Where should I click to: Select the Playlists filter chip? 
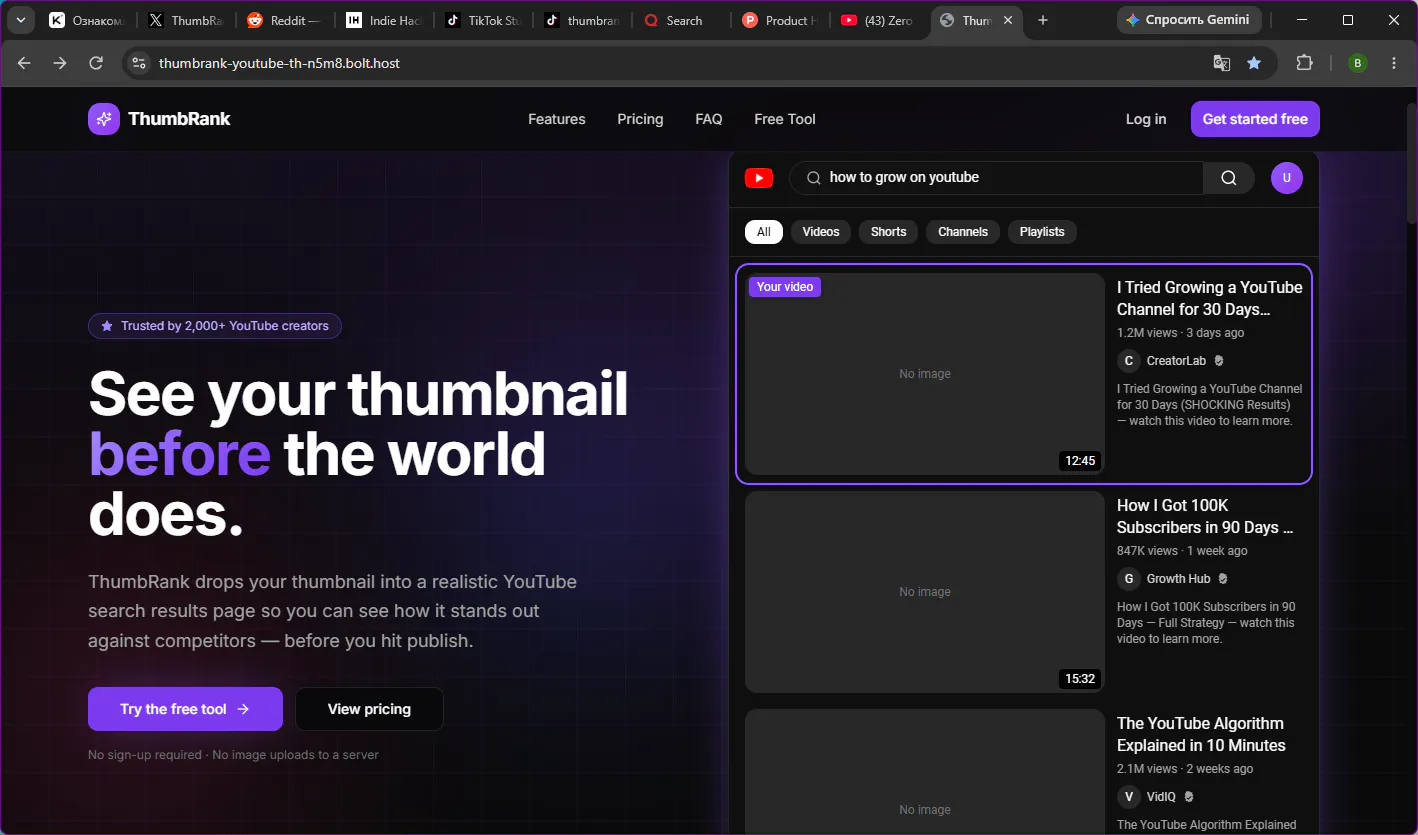[x=1042, y=232]
